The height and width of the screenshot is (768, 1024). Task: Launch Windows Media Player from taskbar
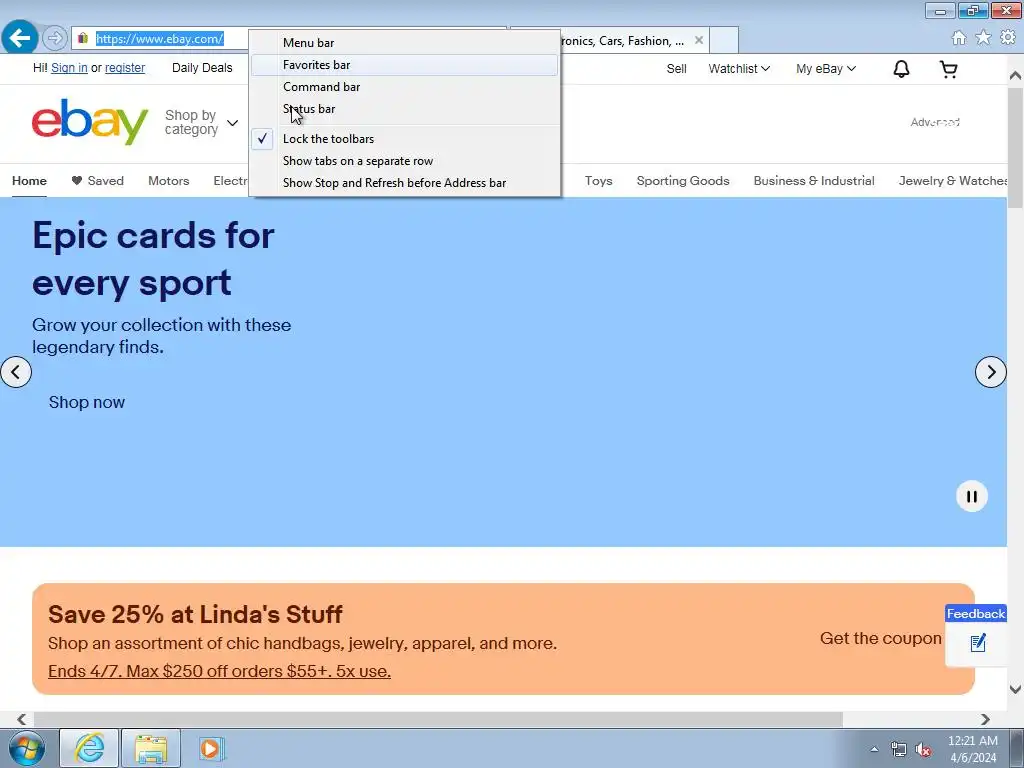(x=211, y=748)
